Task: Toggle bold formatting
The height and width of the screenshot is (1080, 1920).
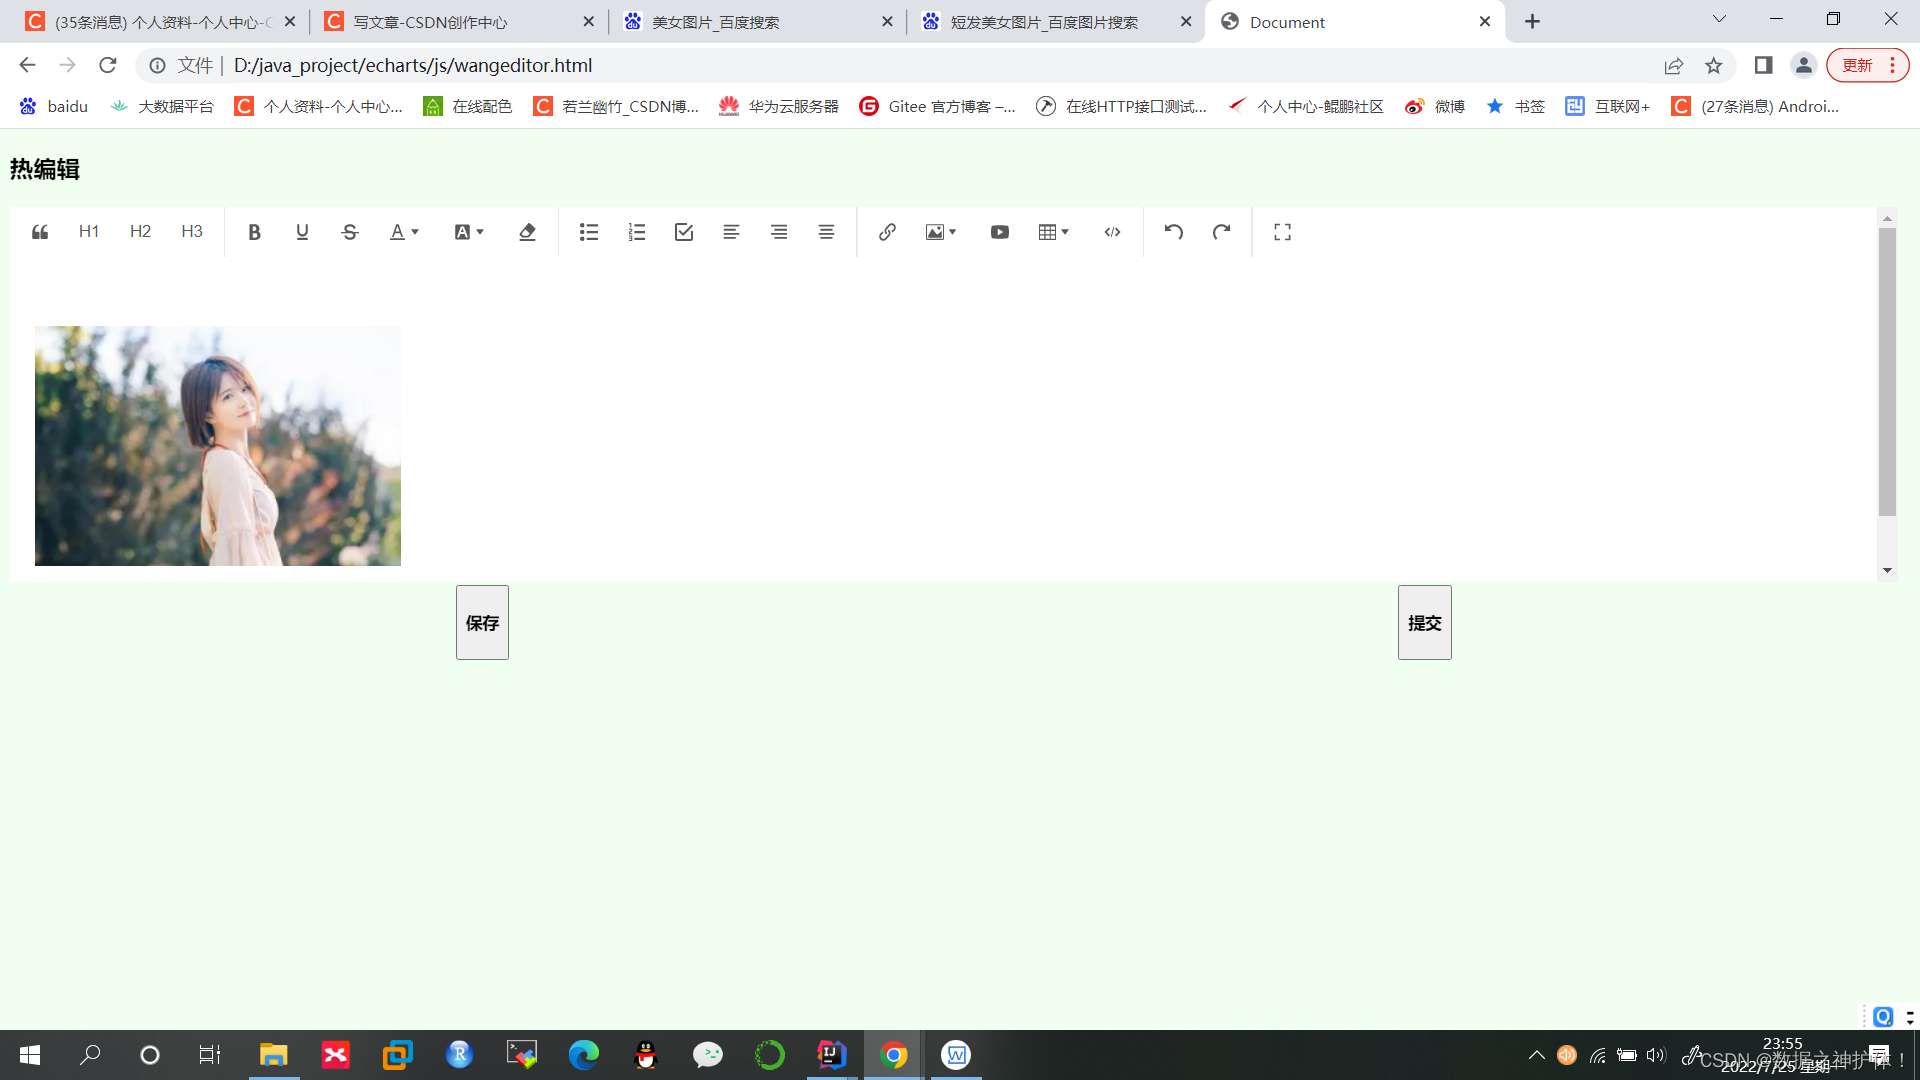Action: coord(254,232)
